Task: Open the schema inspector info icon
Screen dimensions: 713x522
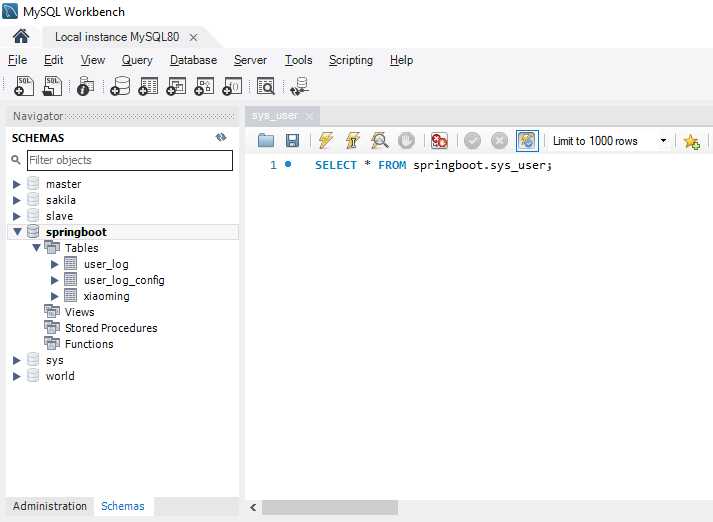Action: coord(85,86)
